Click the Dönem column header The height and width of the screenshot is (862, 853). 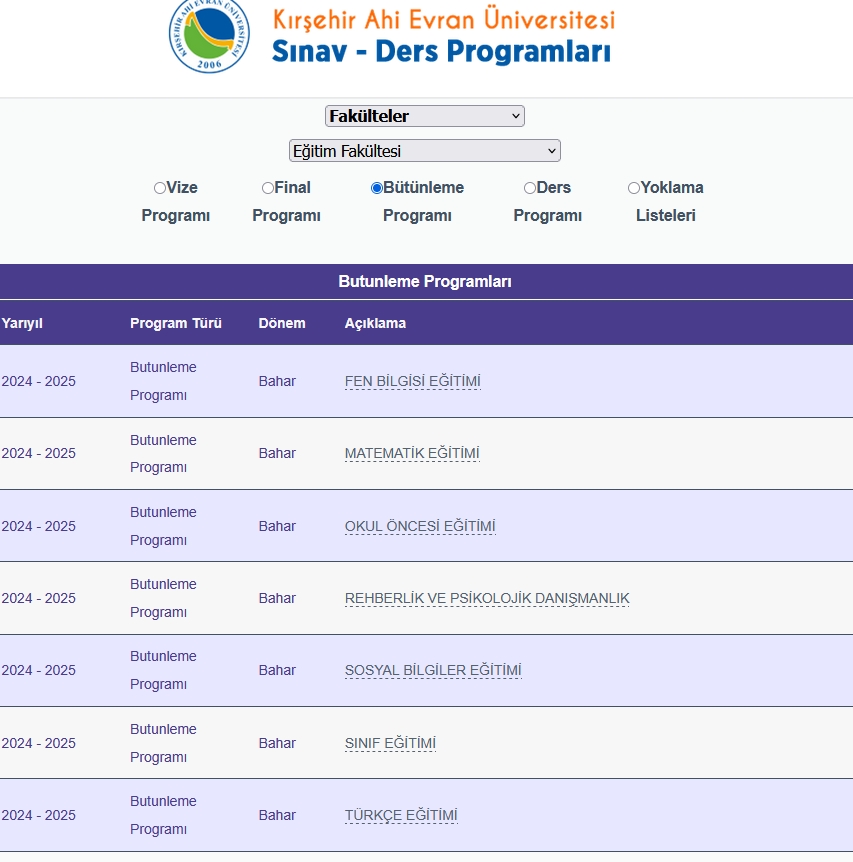tap(282, 323)
